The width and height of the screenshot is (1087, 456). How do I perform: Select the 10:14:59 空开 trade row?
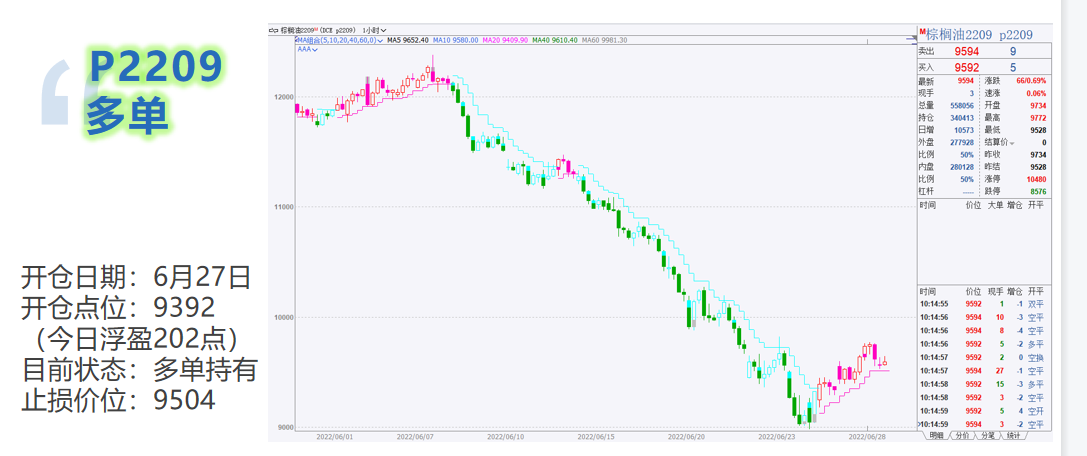pos(984,411)
